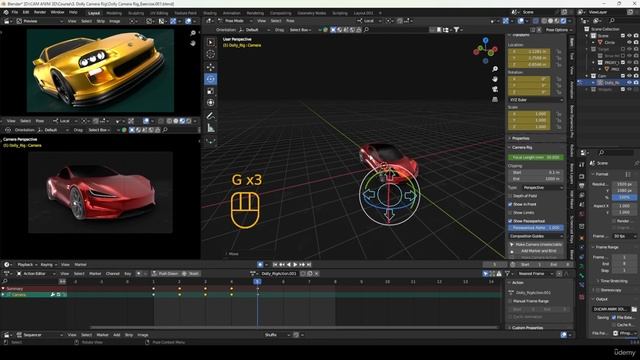Enable Manual Frame Range checkbox
640x360 pixels.
[510, 301]
